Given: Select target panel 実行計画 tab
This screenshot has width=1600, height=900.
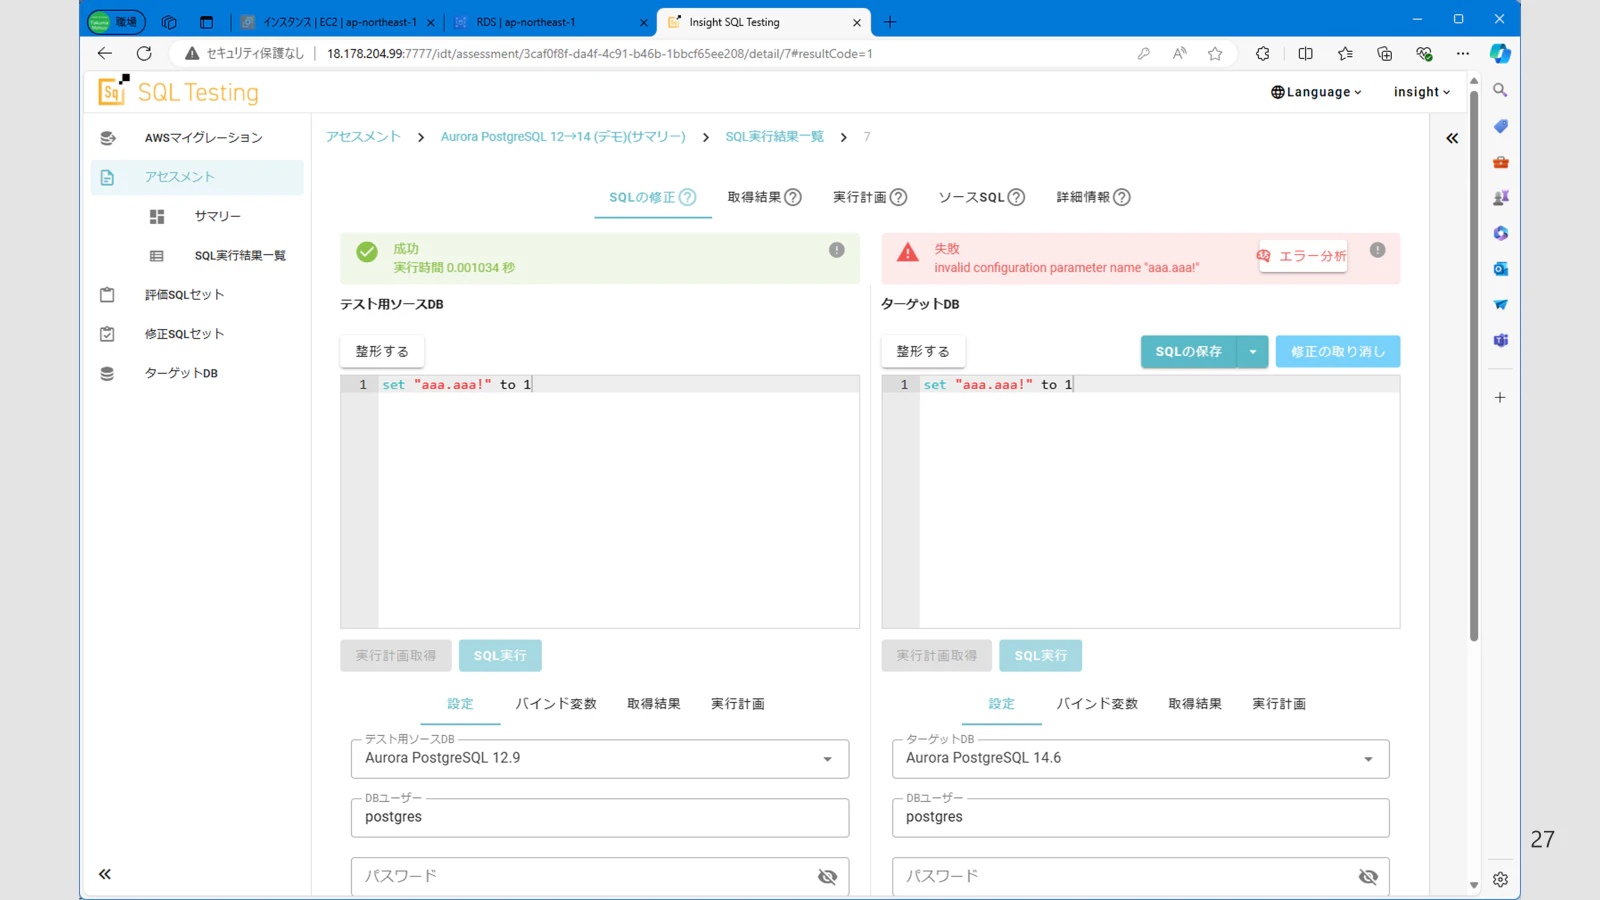Looking at the screenshot, I should [1279, 704].
